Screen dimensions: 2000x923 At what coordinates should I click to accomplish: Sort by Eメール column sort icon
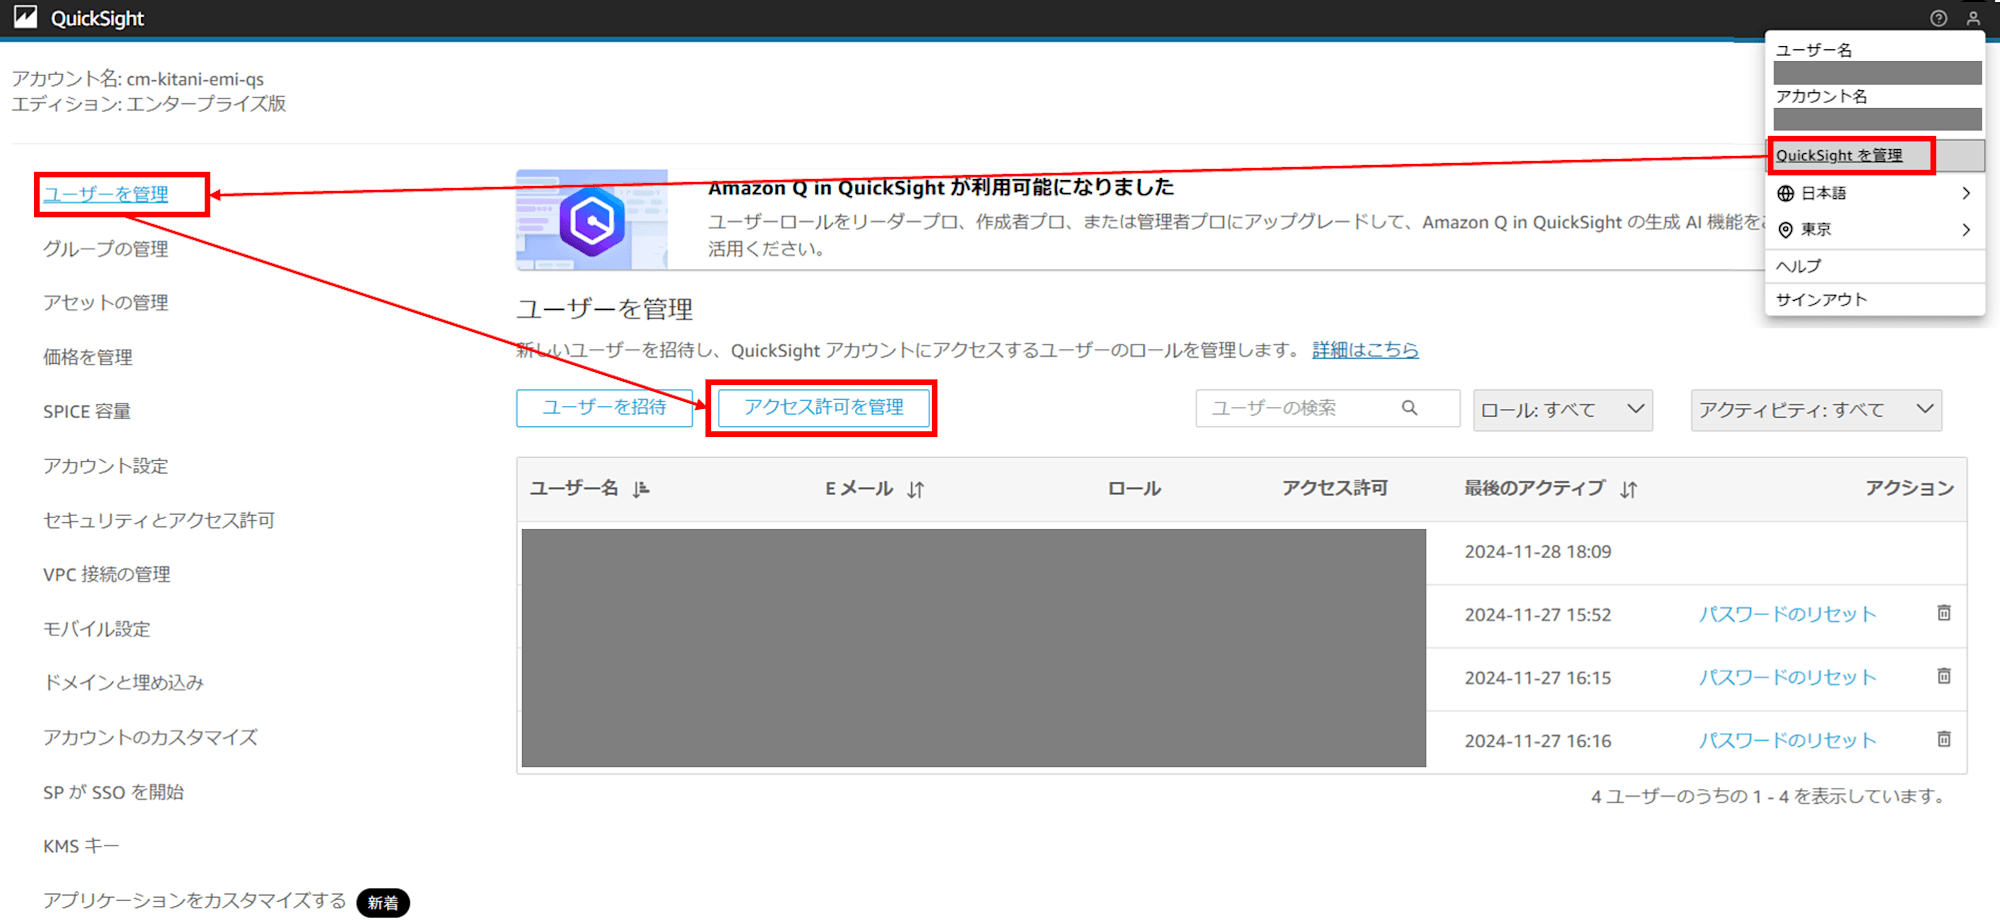tap(916, 489)
